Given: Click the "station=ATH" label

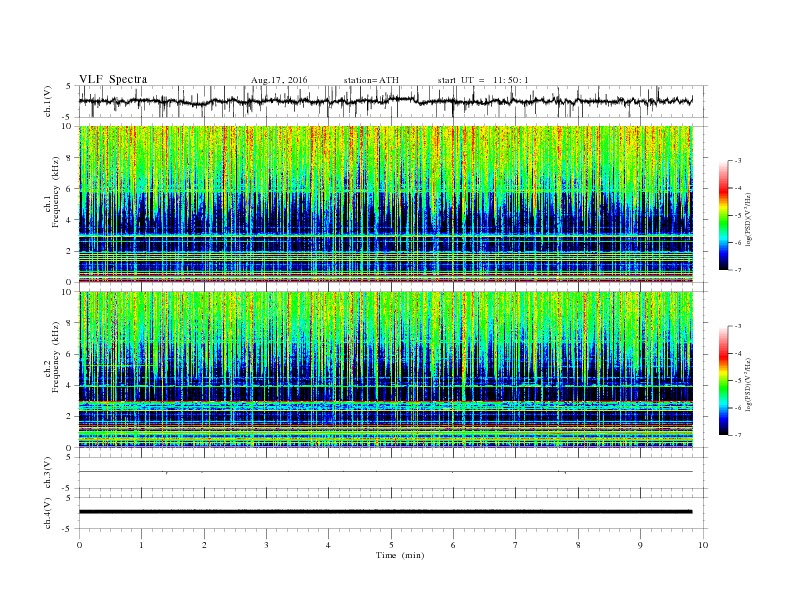Looking at the screenshot, I should (x=371, y=80).
